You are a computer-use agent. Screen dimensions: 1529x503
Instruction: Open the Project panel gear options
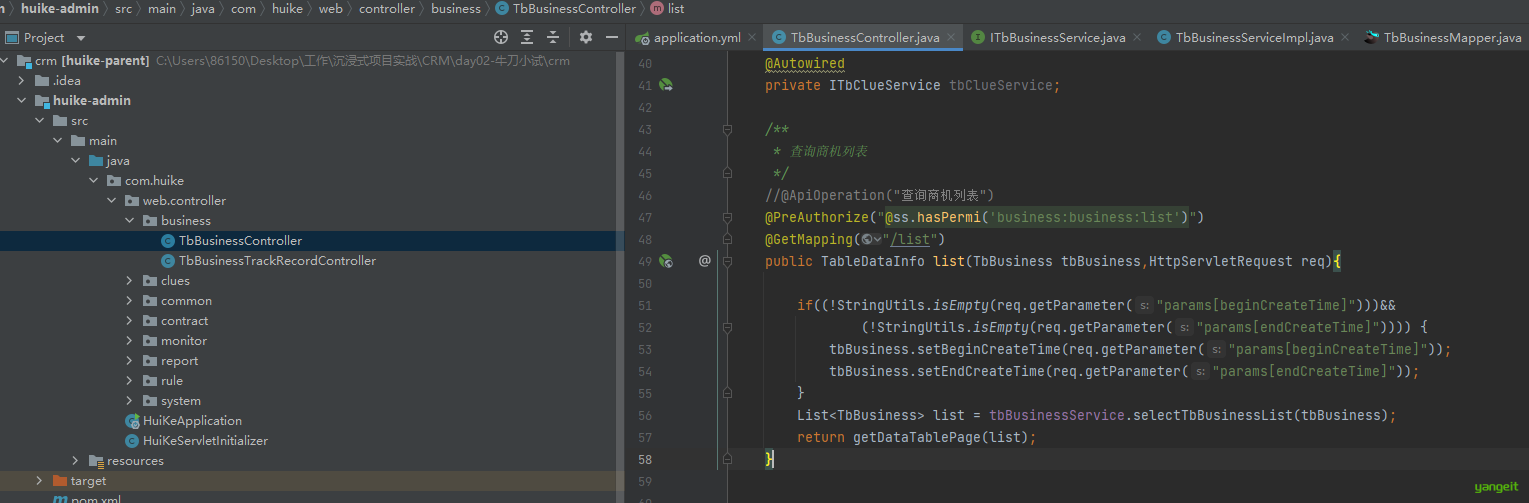tap(586, 37)
